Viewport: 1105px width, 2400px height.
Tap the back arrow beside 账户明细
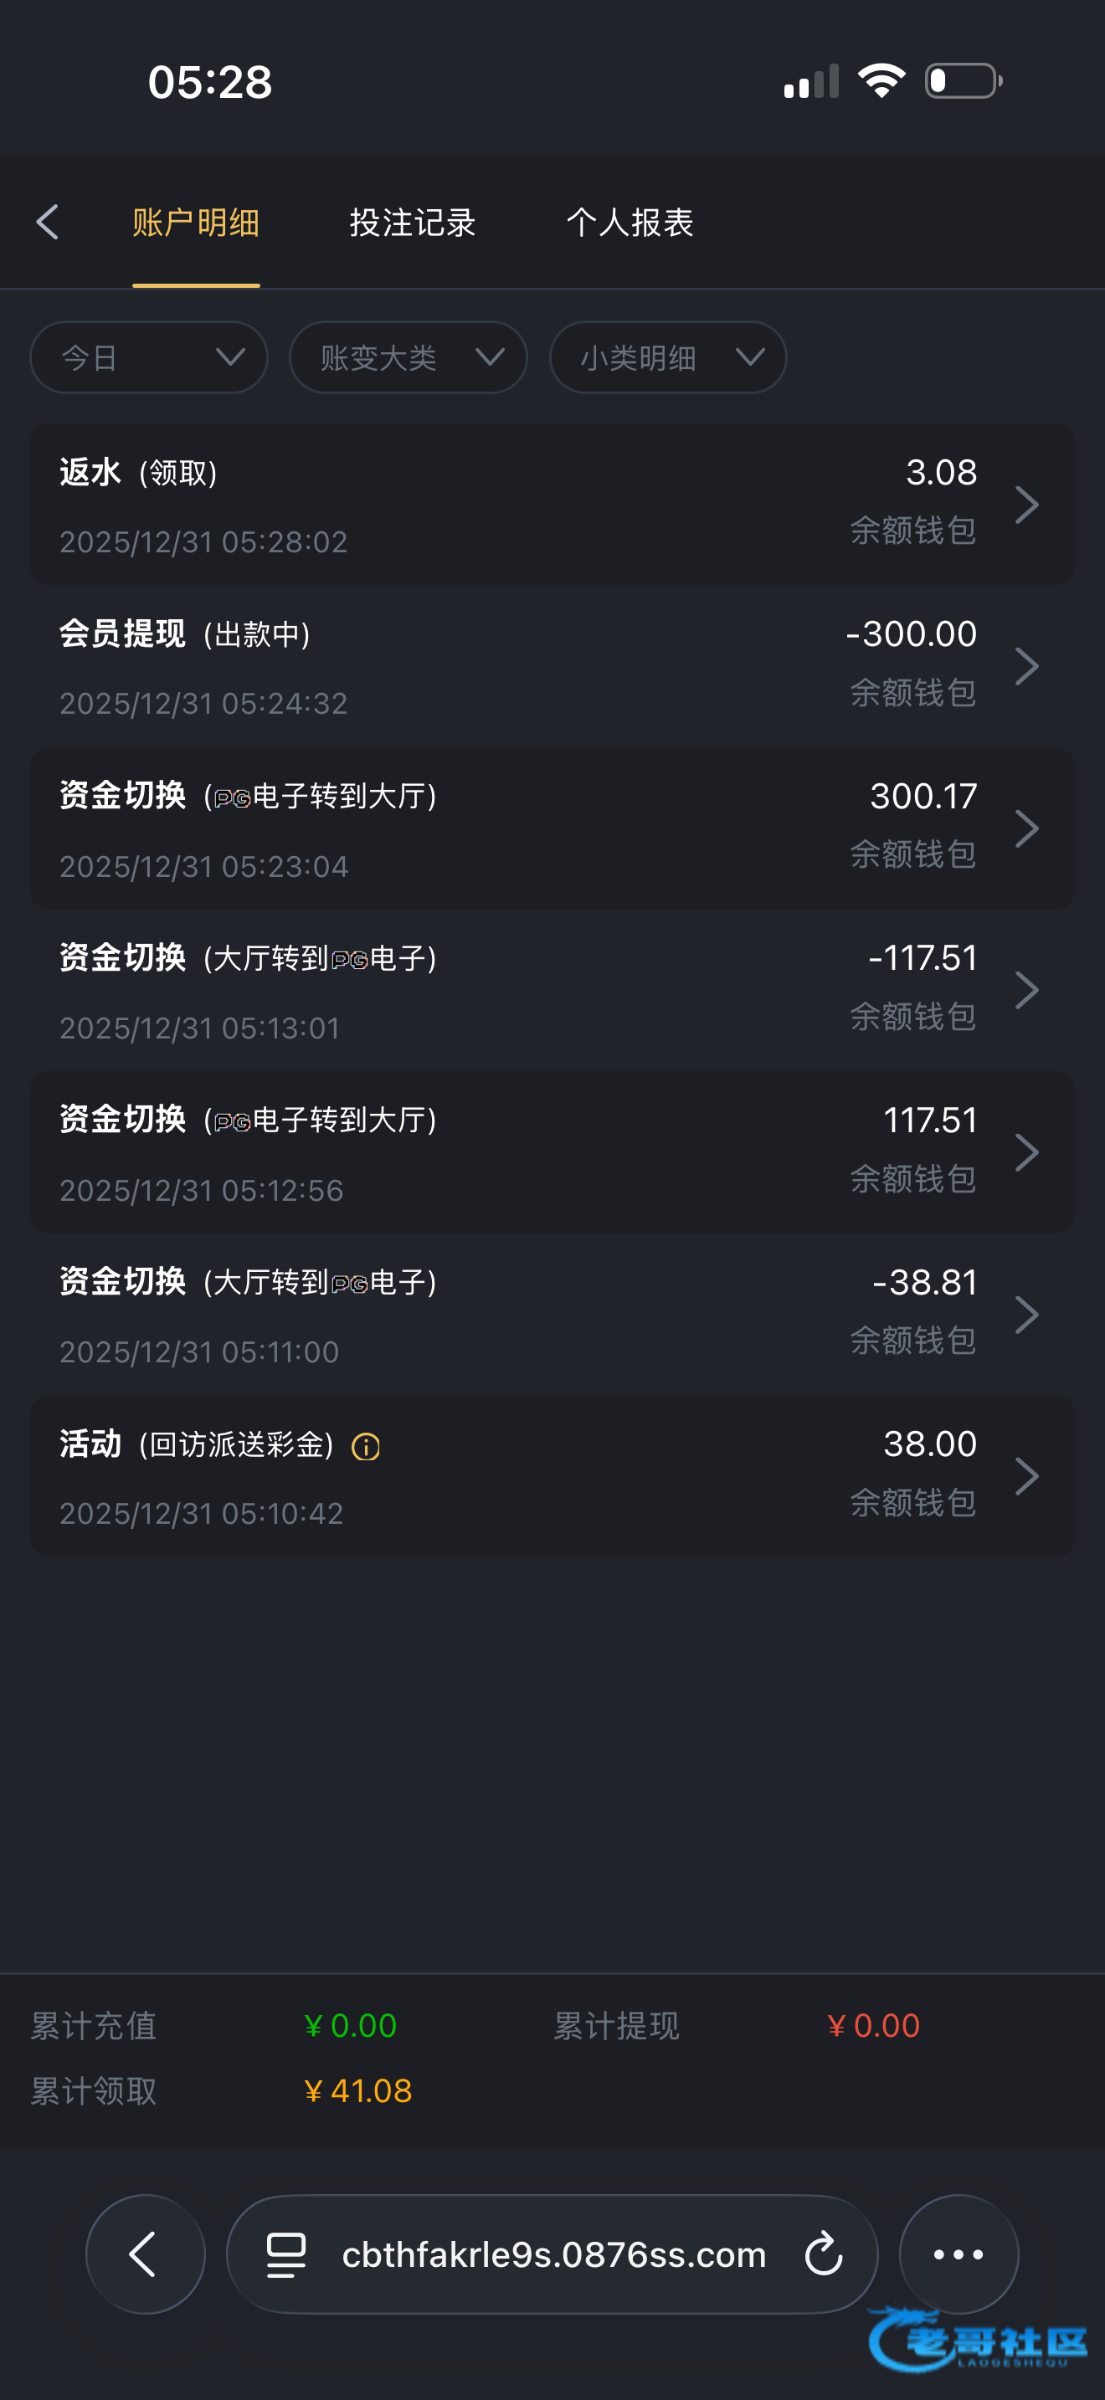(x=47, y=222)
